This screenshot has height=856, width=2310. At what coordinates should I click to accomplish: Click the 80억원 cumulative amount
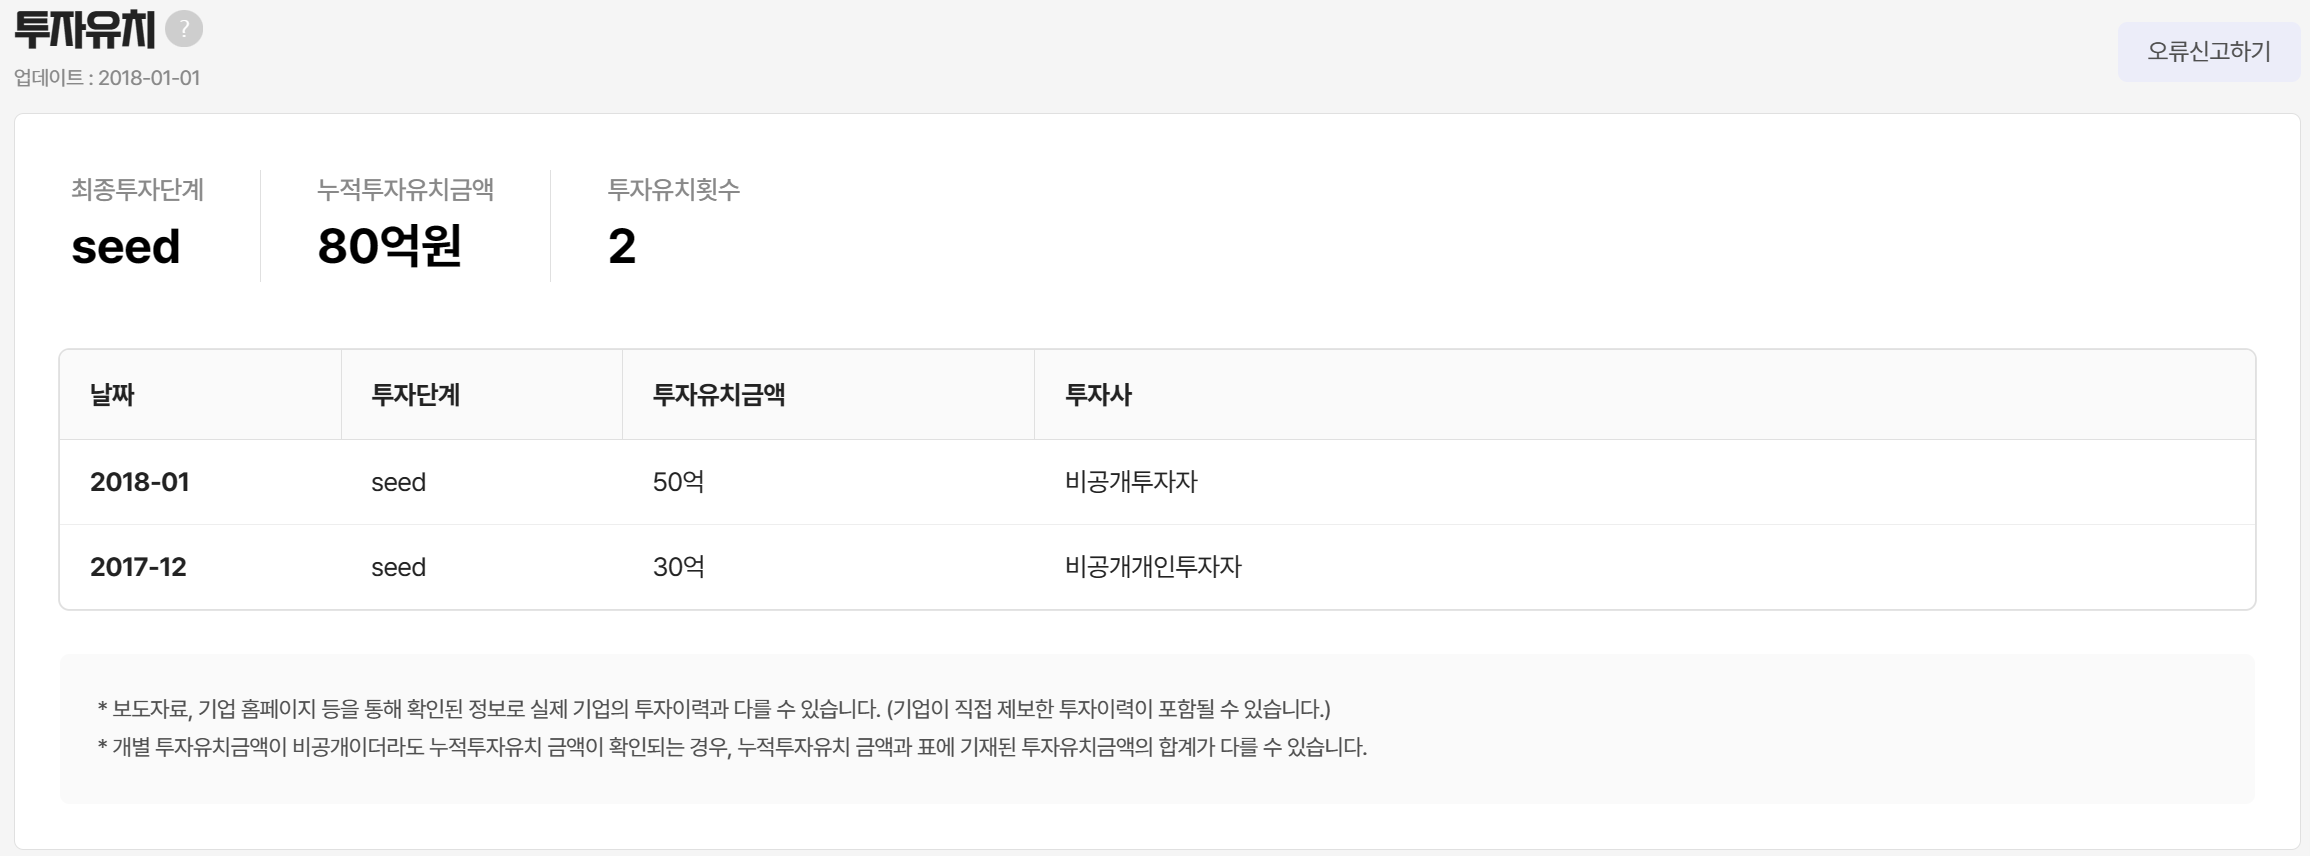click(389, 246)
